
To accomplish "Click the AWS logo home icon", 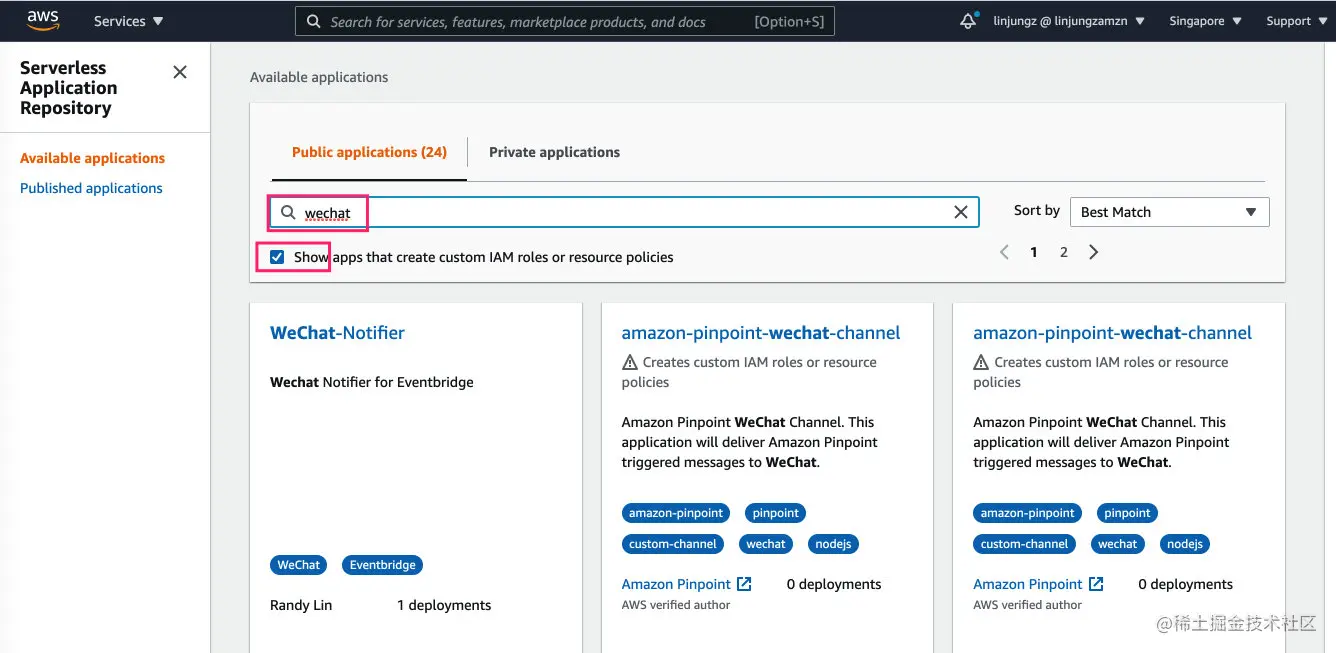I will click(43, 20).
